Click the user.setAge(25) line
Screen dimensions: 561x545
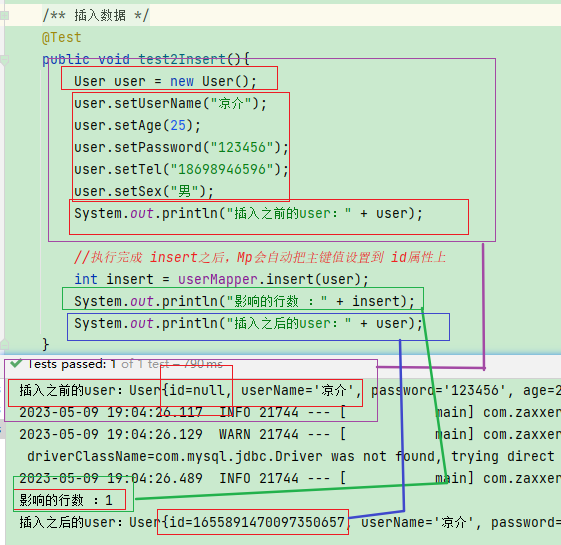(x=137, y=126)
